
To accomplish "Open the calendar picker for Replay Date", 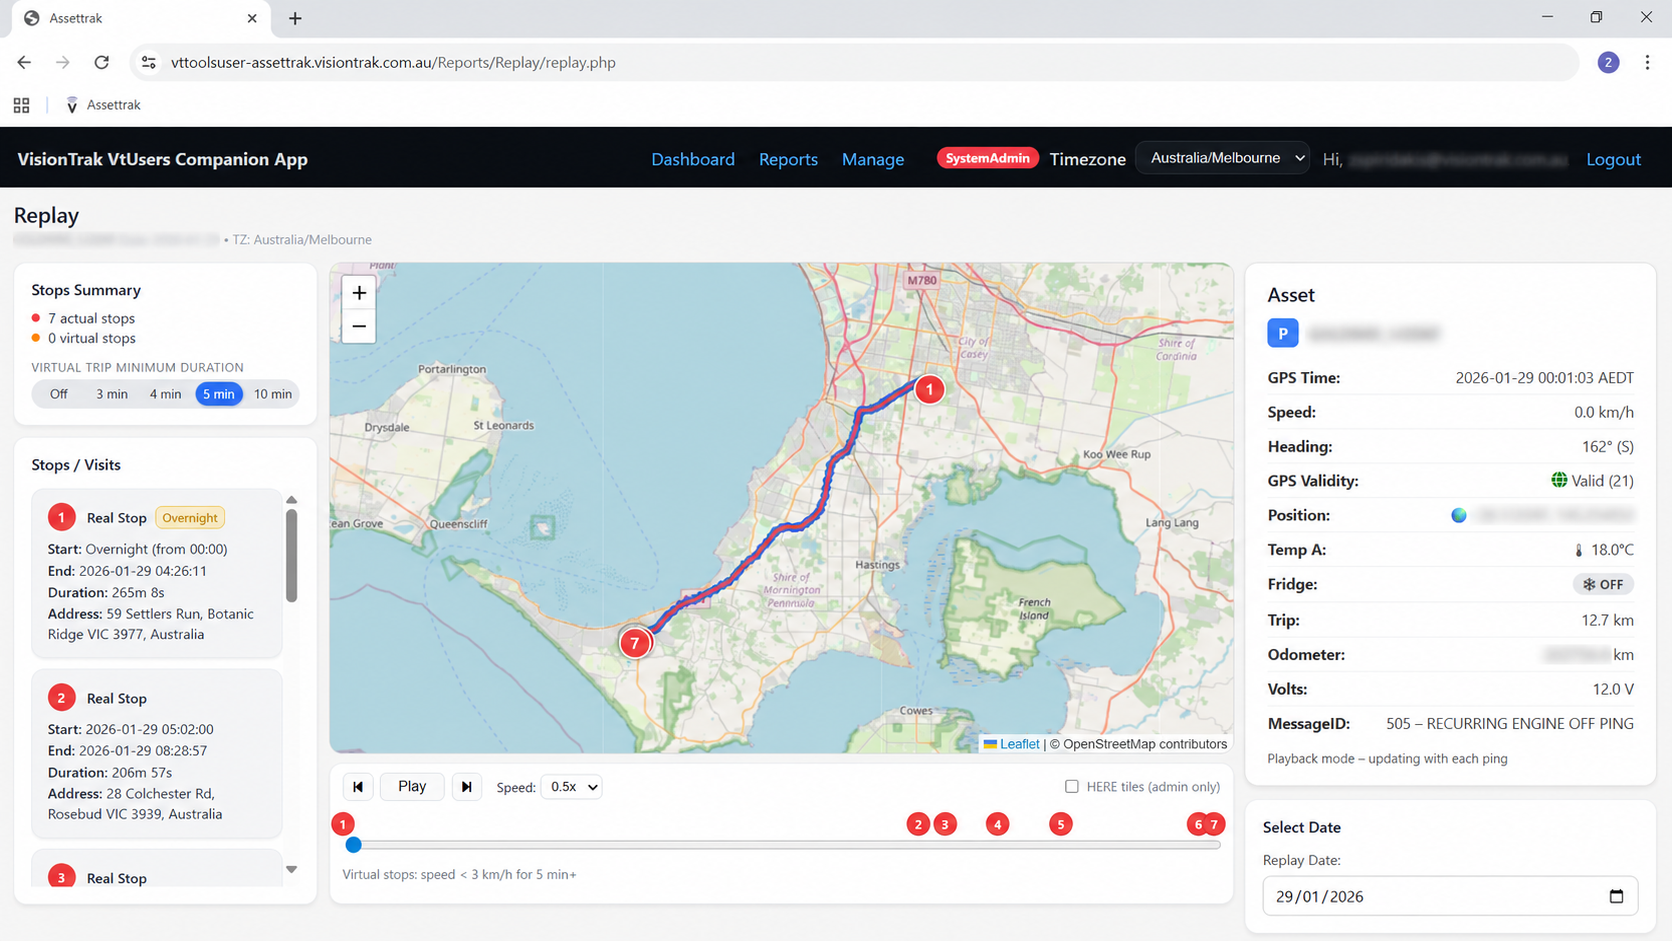I will point(1616,896).
